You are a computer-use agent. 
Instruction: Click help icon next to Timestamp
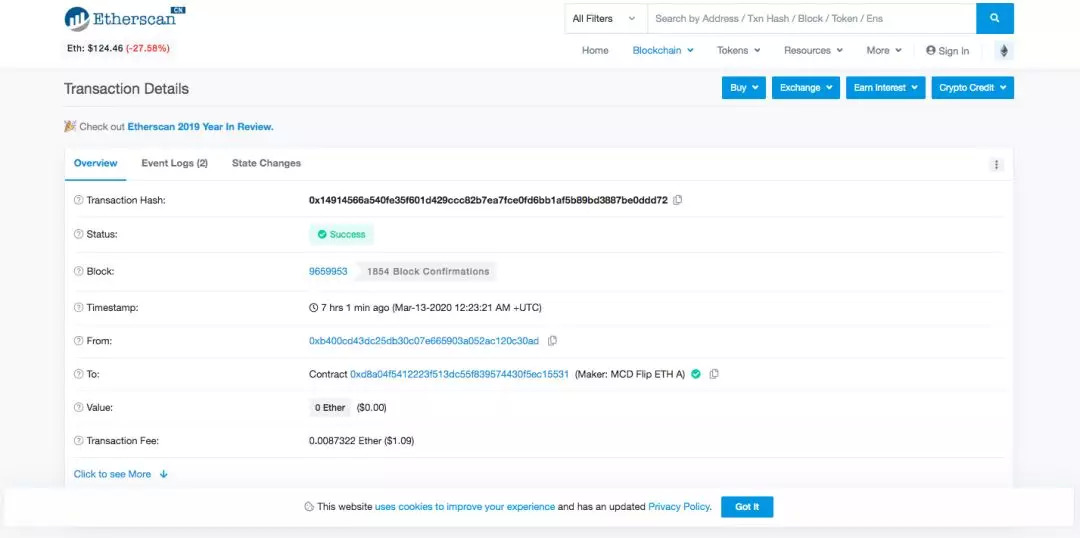[79, 308]
